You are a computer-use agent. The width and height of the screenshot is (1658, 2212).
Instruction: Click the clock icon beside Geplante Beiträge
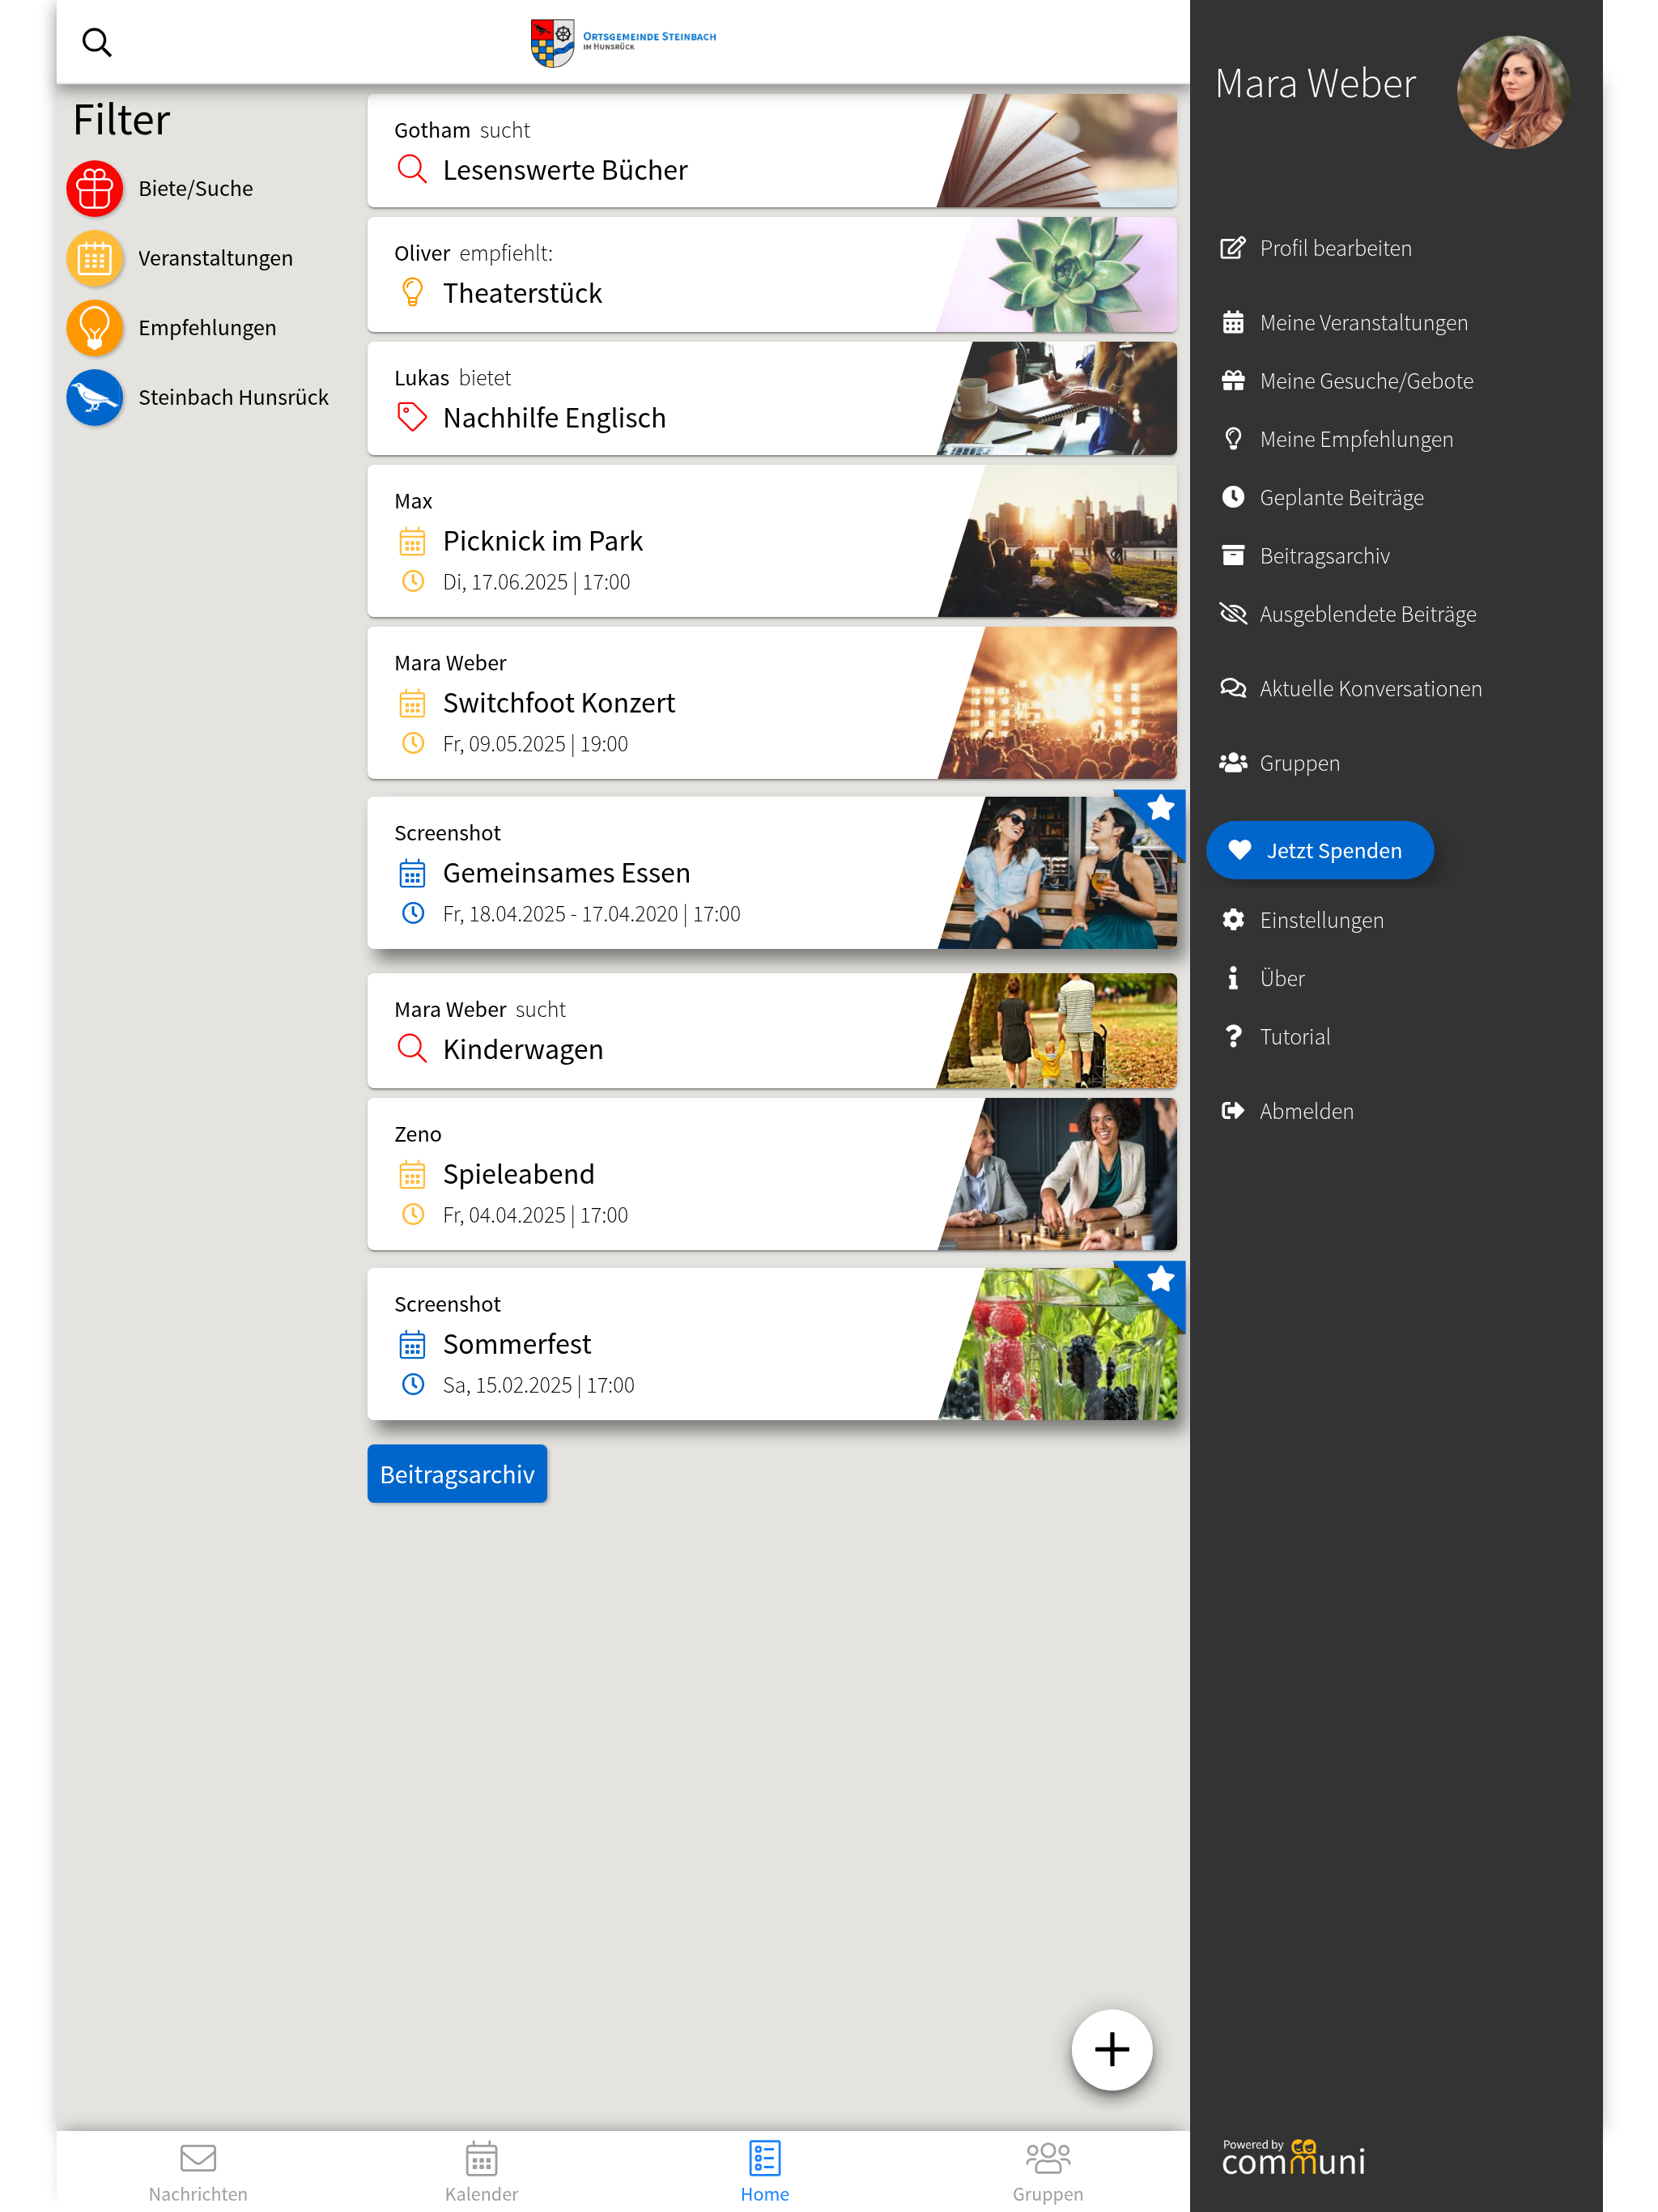(x=1233, y=497)
